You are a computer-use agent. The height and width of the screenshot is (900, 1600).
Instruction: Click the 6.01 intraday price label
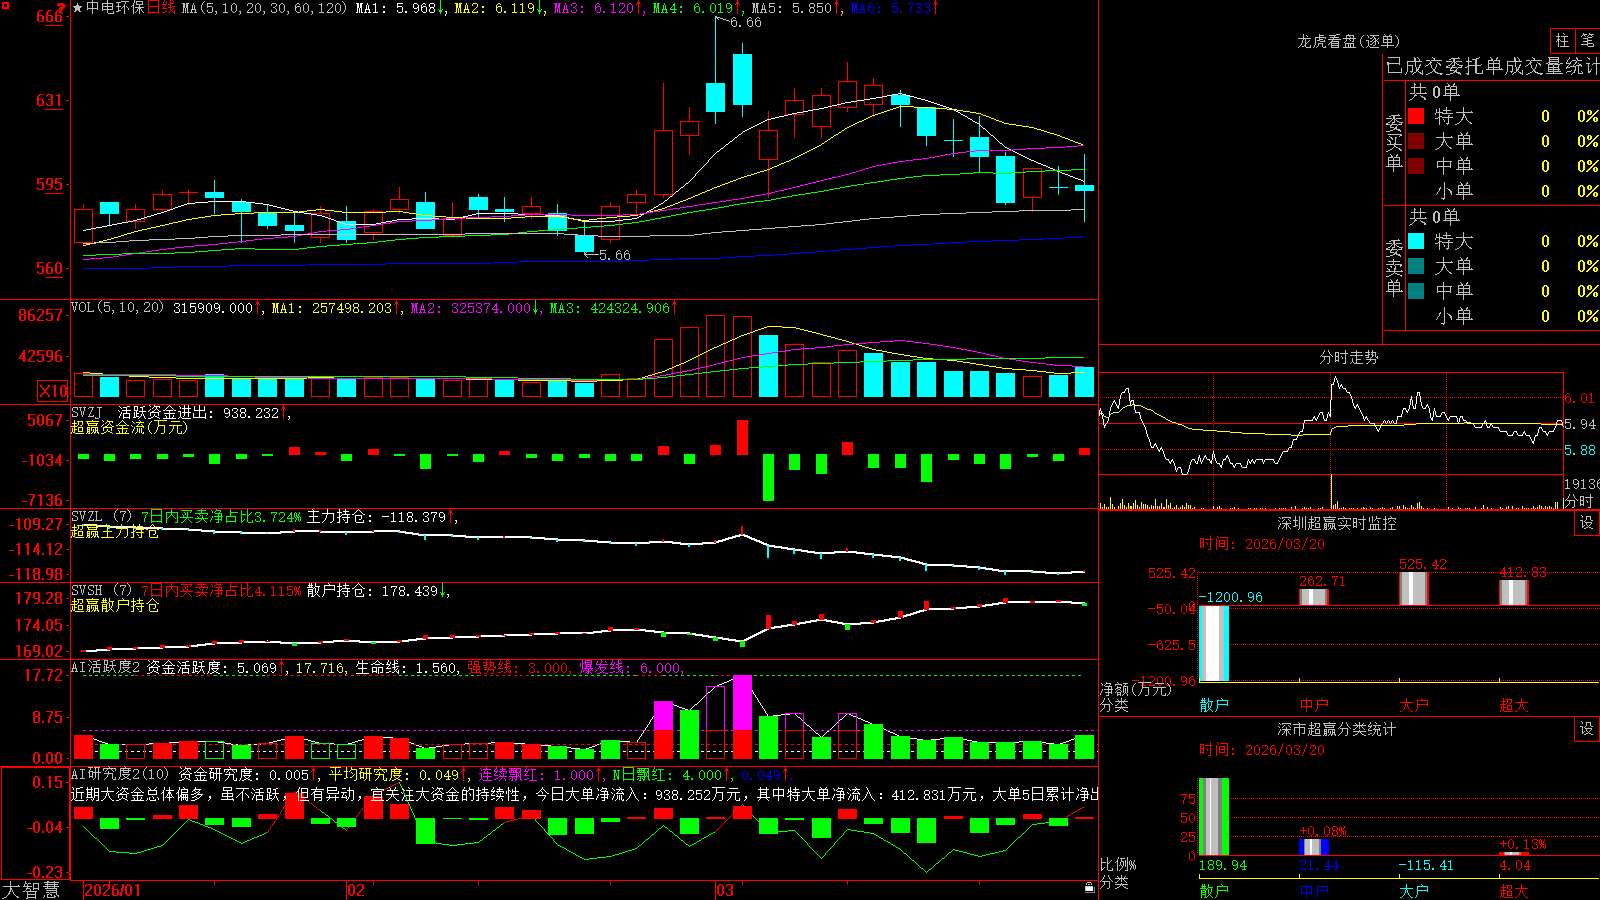click(x=1580, y=398)
